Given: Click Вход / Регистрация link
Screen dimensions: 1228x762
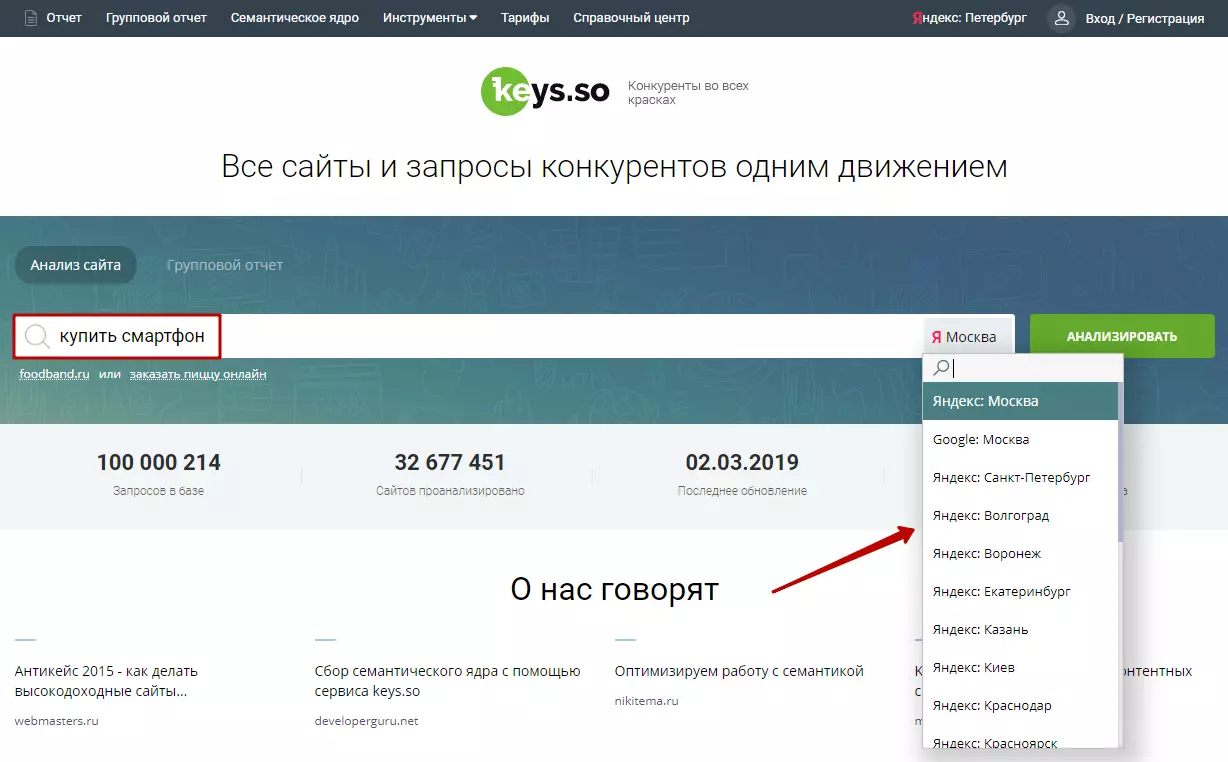Looking at the screenshot, I should click(x=1145, y=18).
